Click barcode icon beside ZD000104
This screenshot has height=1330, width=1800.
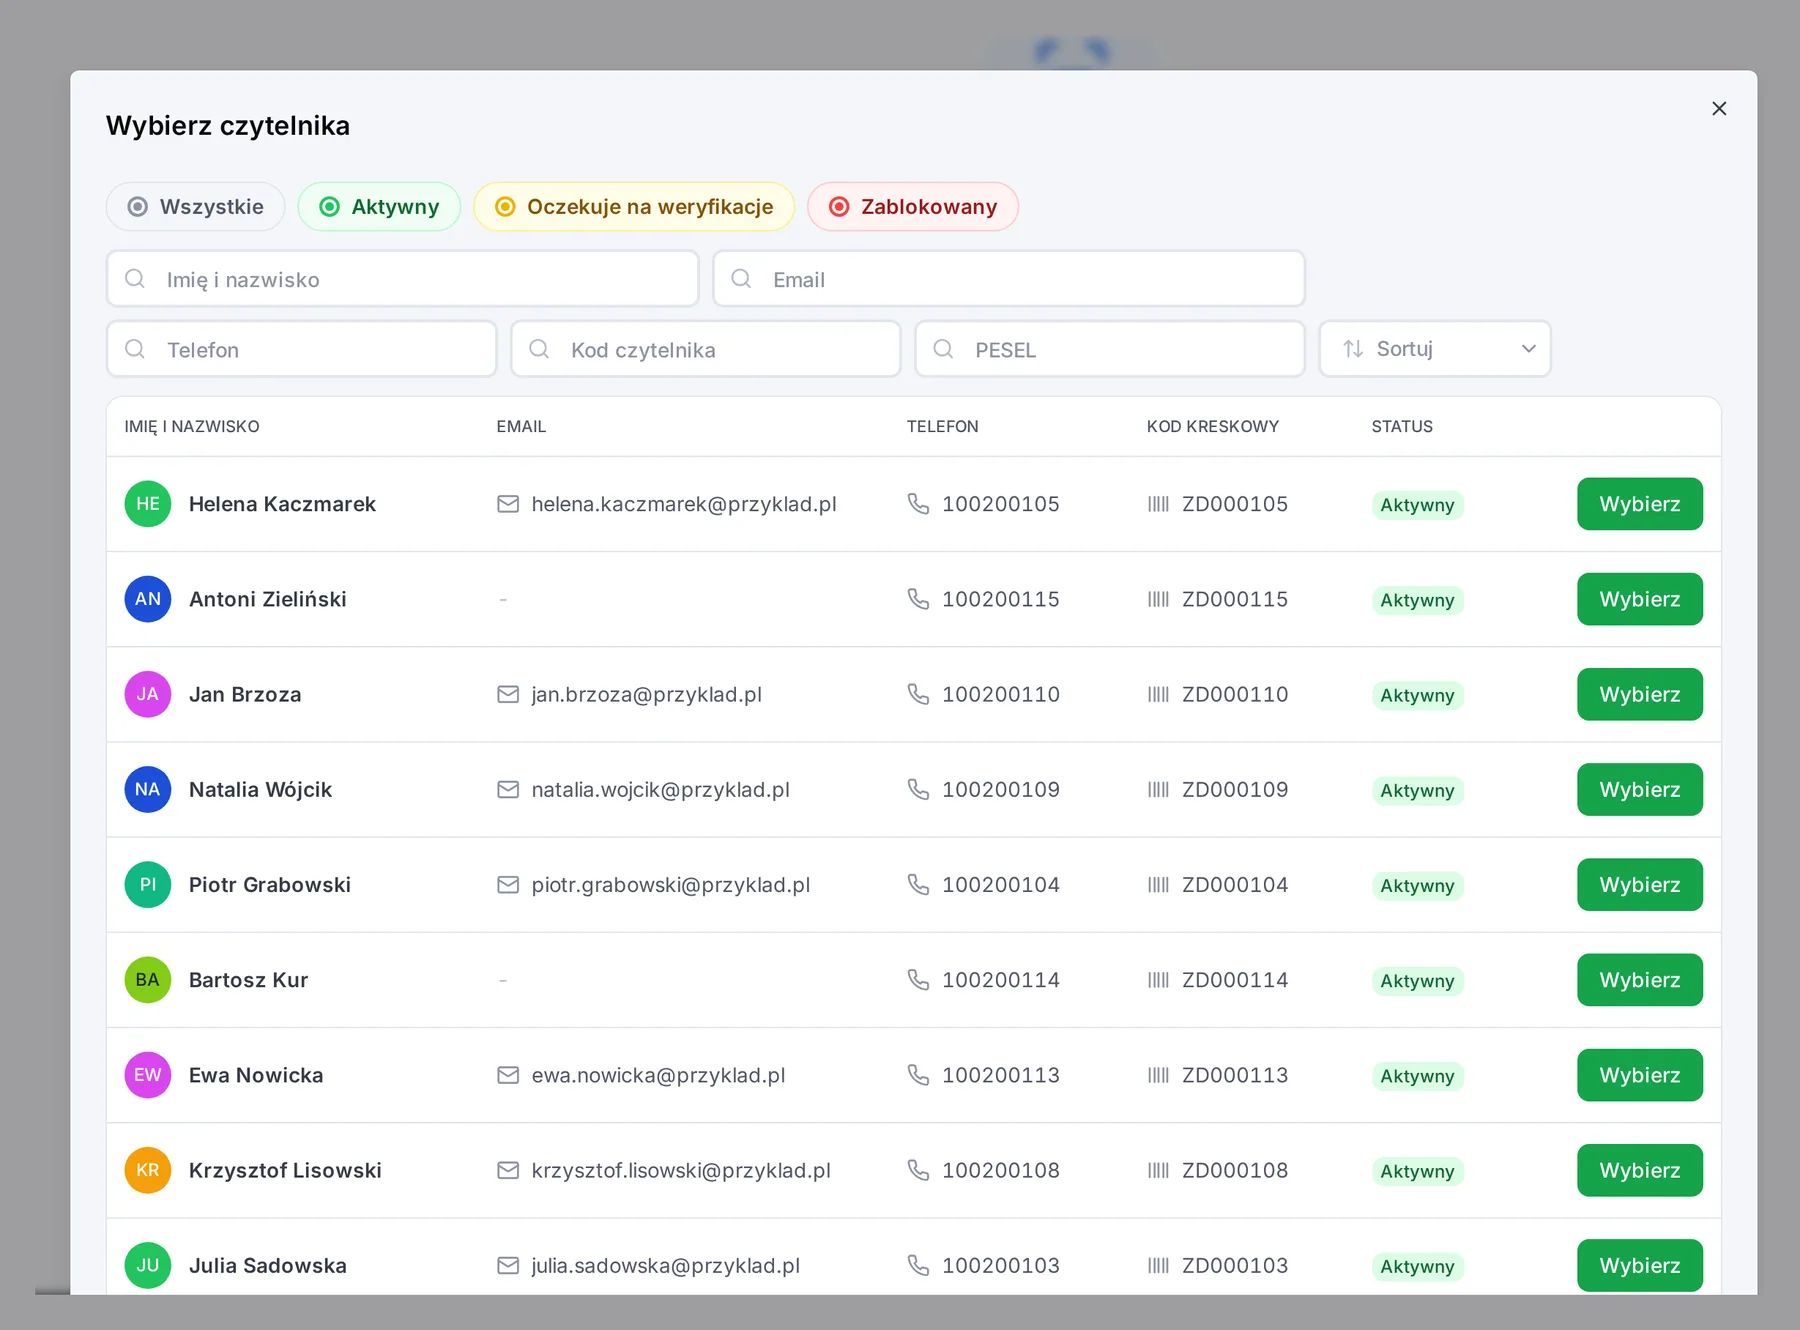coord(1158,885)
